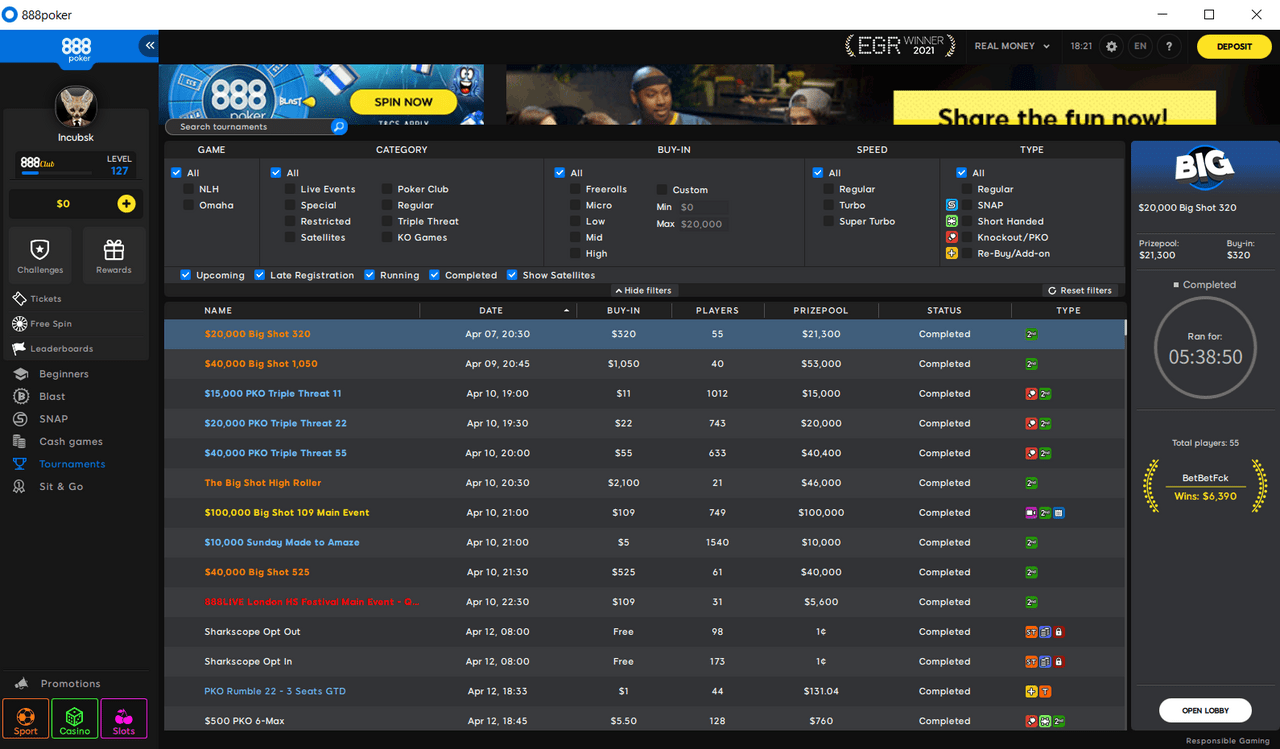Click type icon on $20,000 Big Shot 320 row
This screenshot has height=749, width=1280.
click(1031, 334)
